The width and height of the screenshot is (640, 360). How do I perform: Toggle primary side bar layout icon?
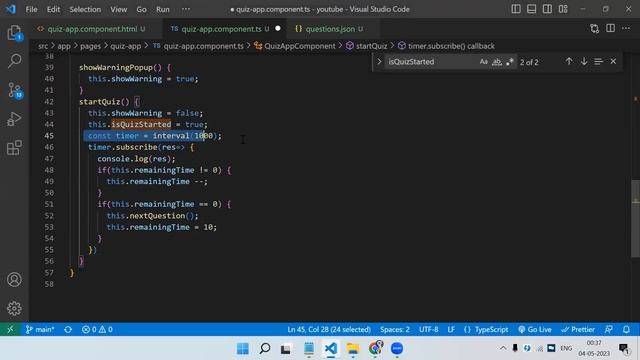click(516, 9)
